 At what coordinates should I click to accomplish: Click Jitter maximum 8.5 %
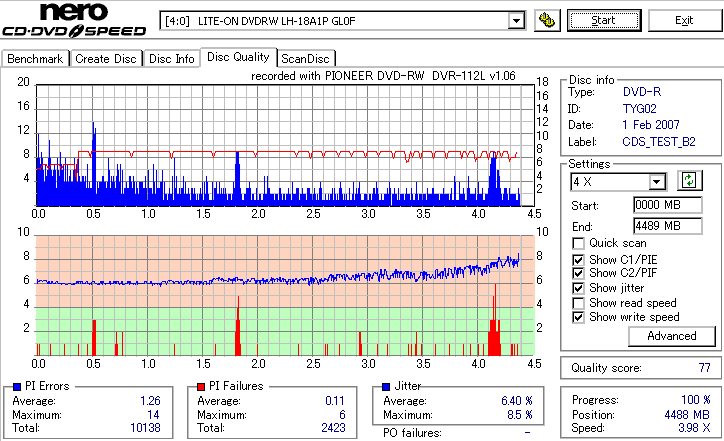click(520, 415)
